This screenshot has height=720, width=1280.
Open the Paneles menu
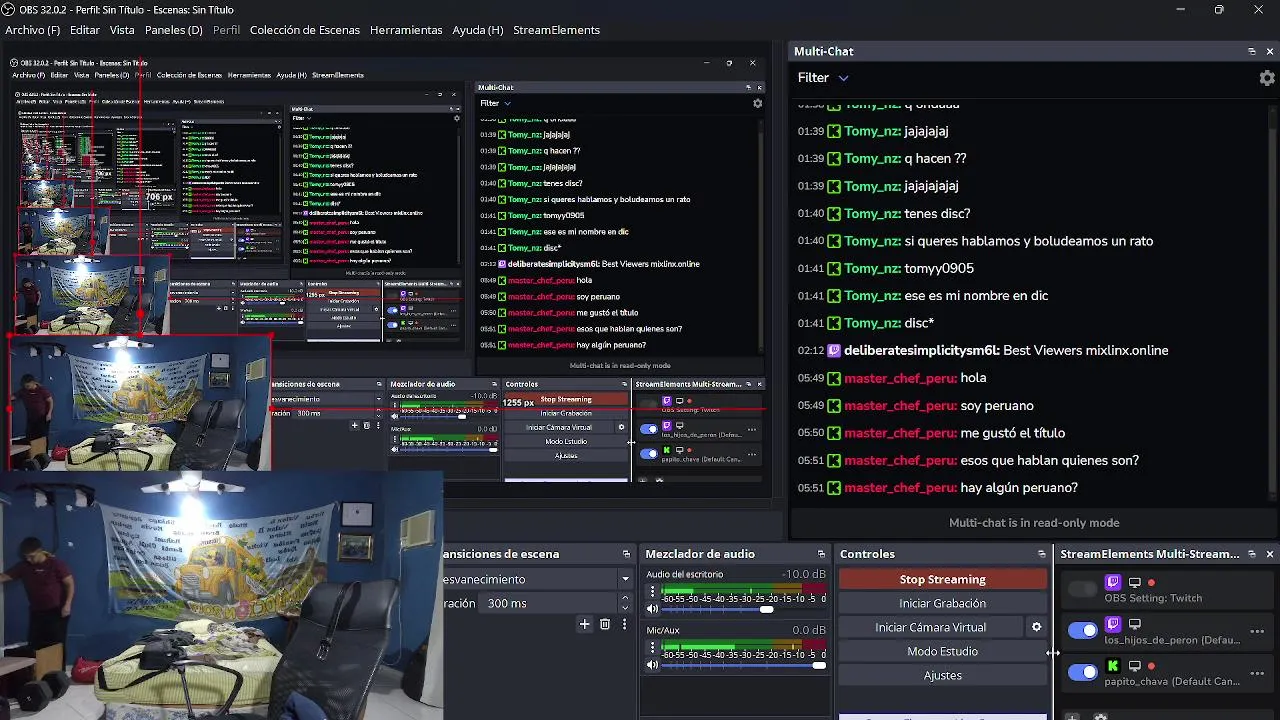point(173,30)
